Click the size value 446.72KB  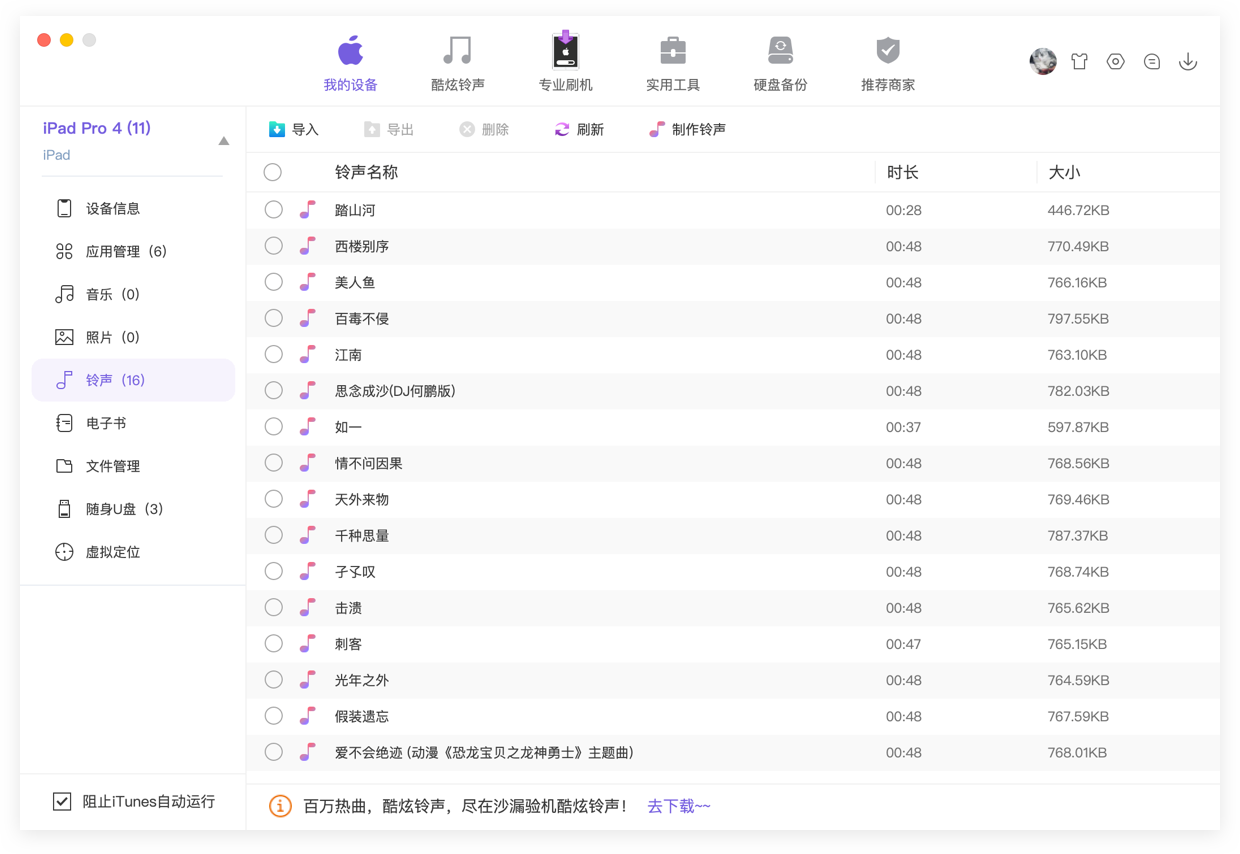click(x=1078, y=210)
